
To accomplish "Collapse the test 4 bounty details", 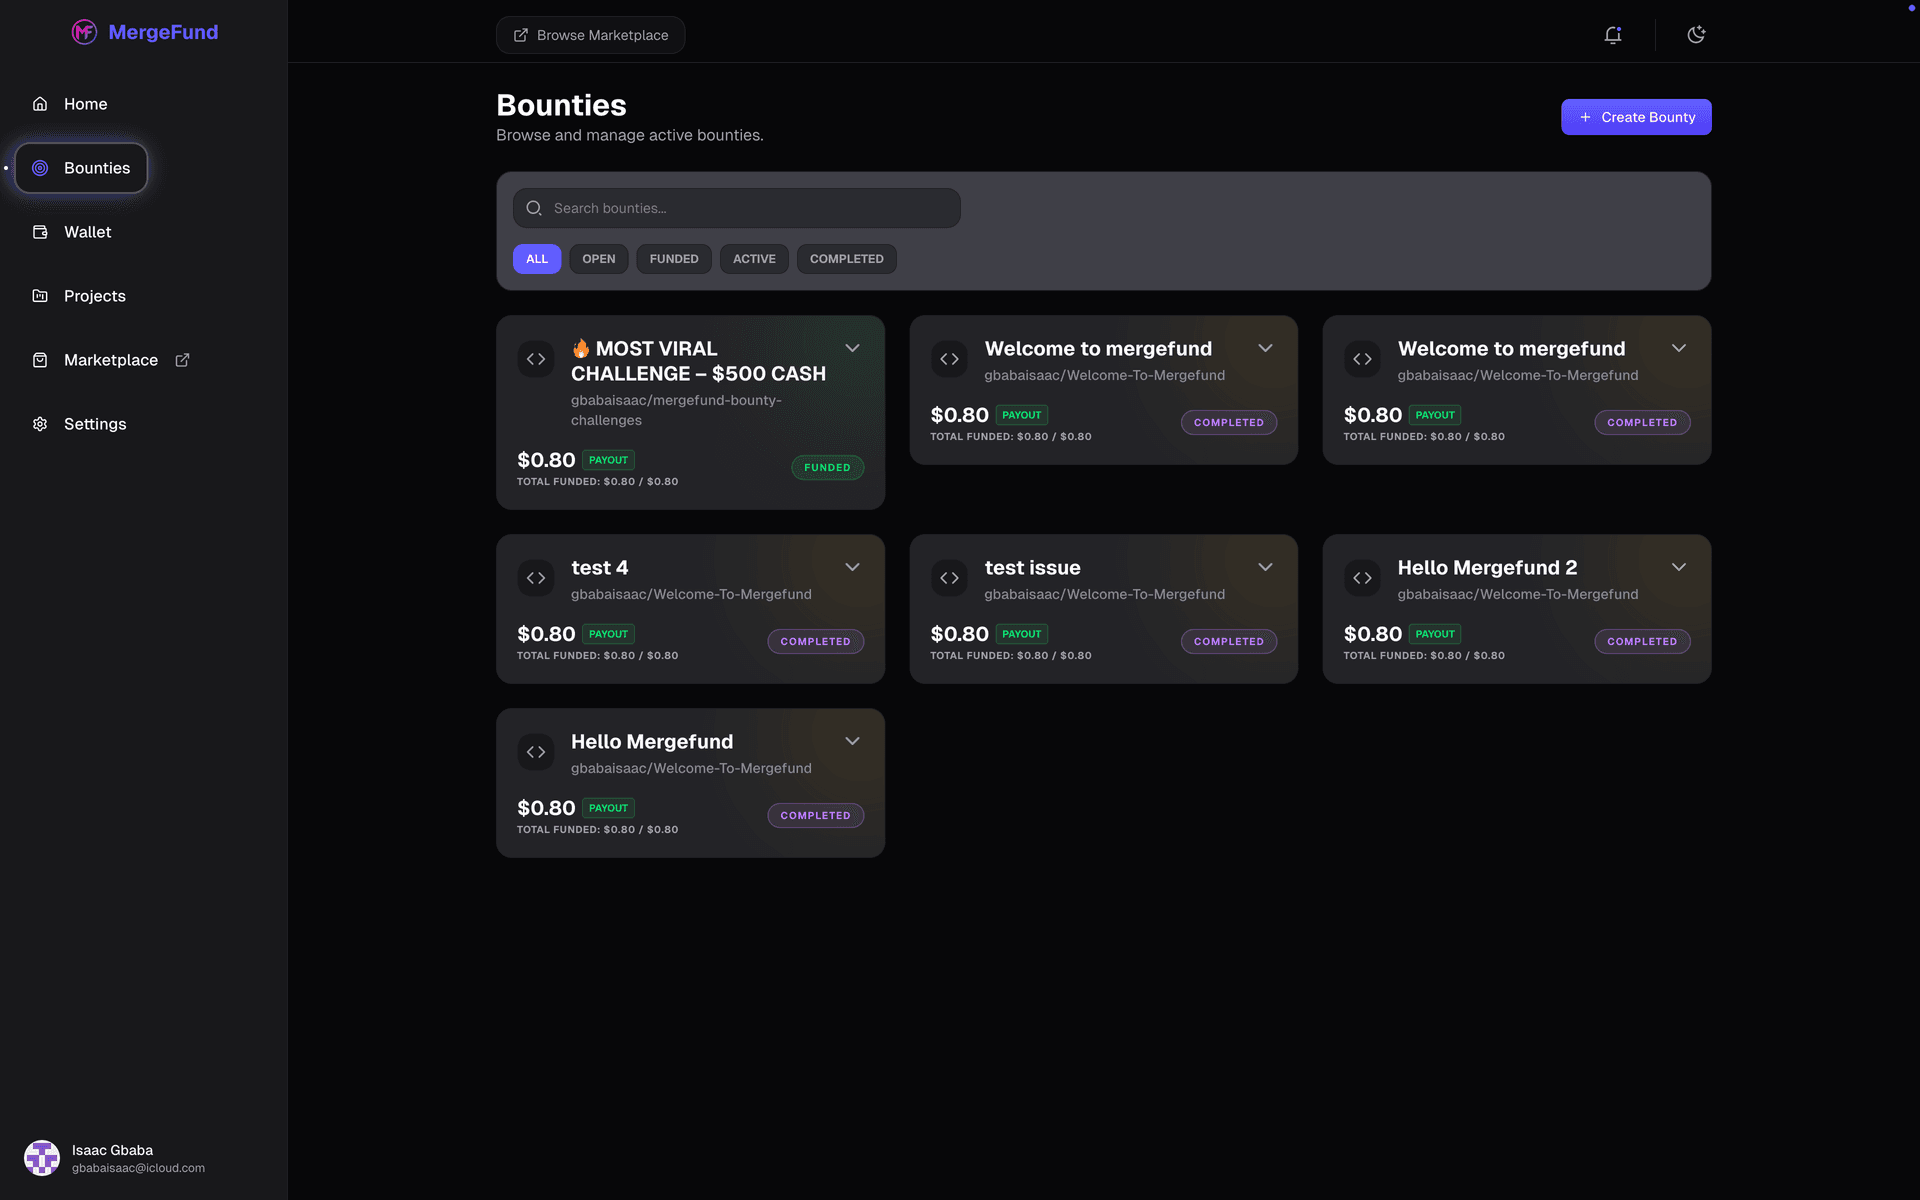I will pos(852,566).
